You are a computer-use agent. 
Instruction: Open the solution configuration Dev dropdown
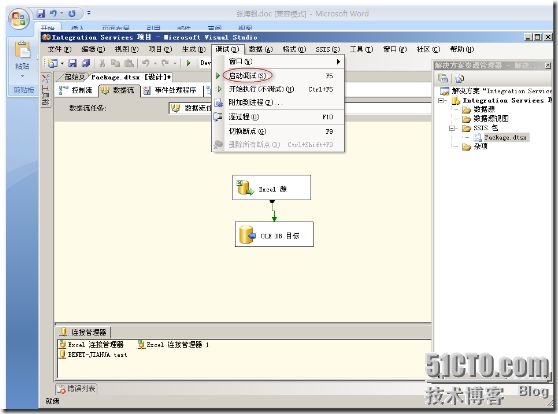point(205,63)
